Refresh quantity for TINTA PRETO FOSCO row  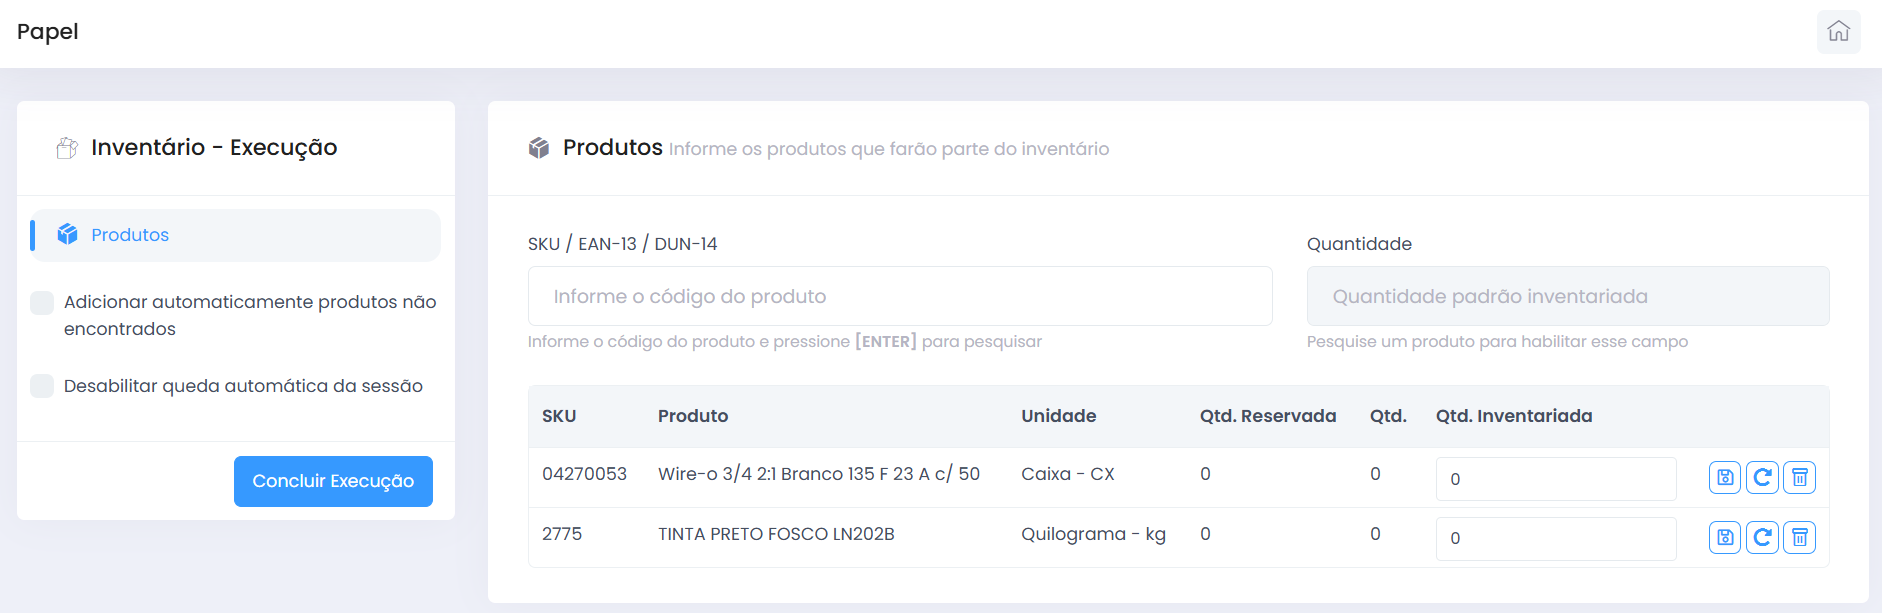(1762, 537)
